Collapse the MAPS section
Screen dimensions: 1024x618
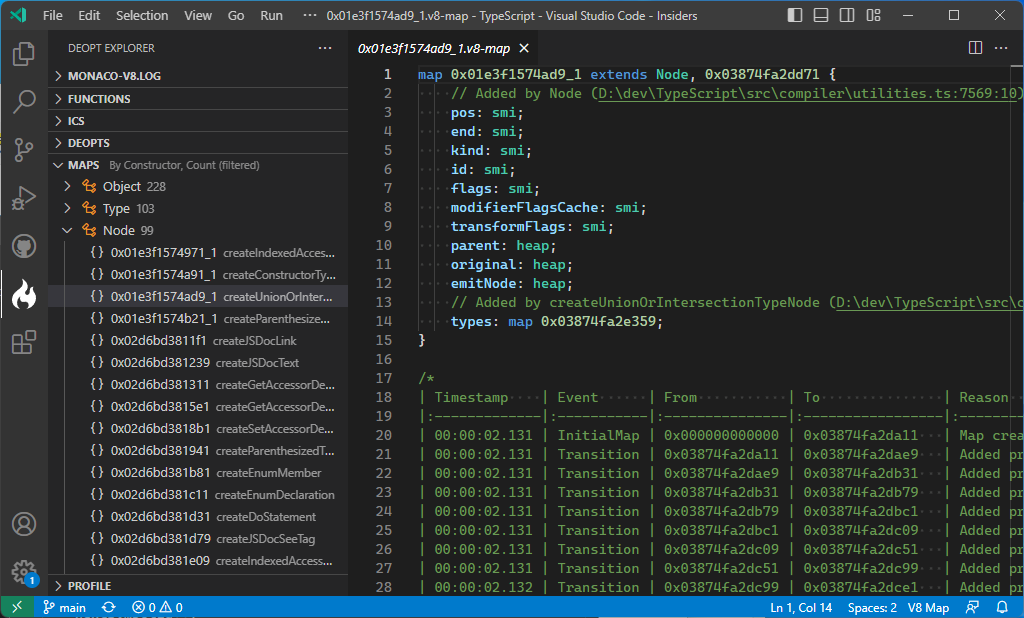[x=198, y=165]
